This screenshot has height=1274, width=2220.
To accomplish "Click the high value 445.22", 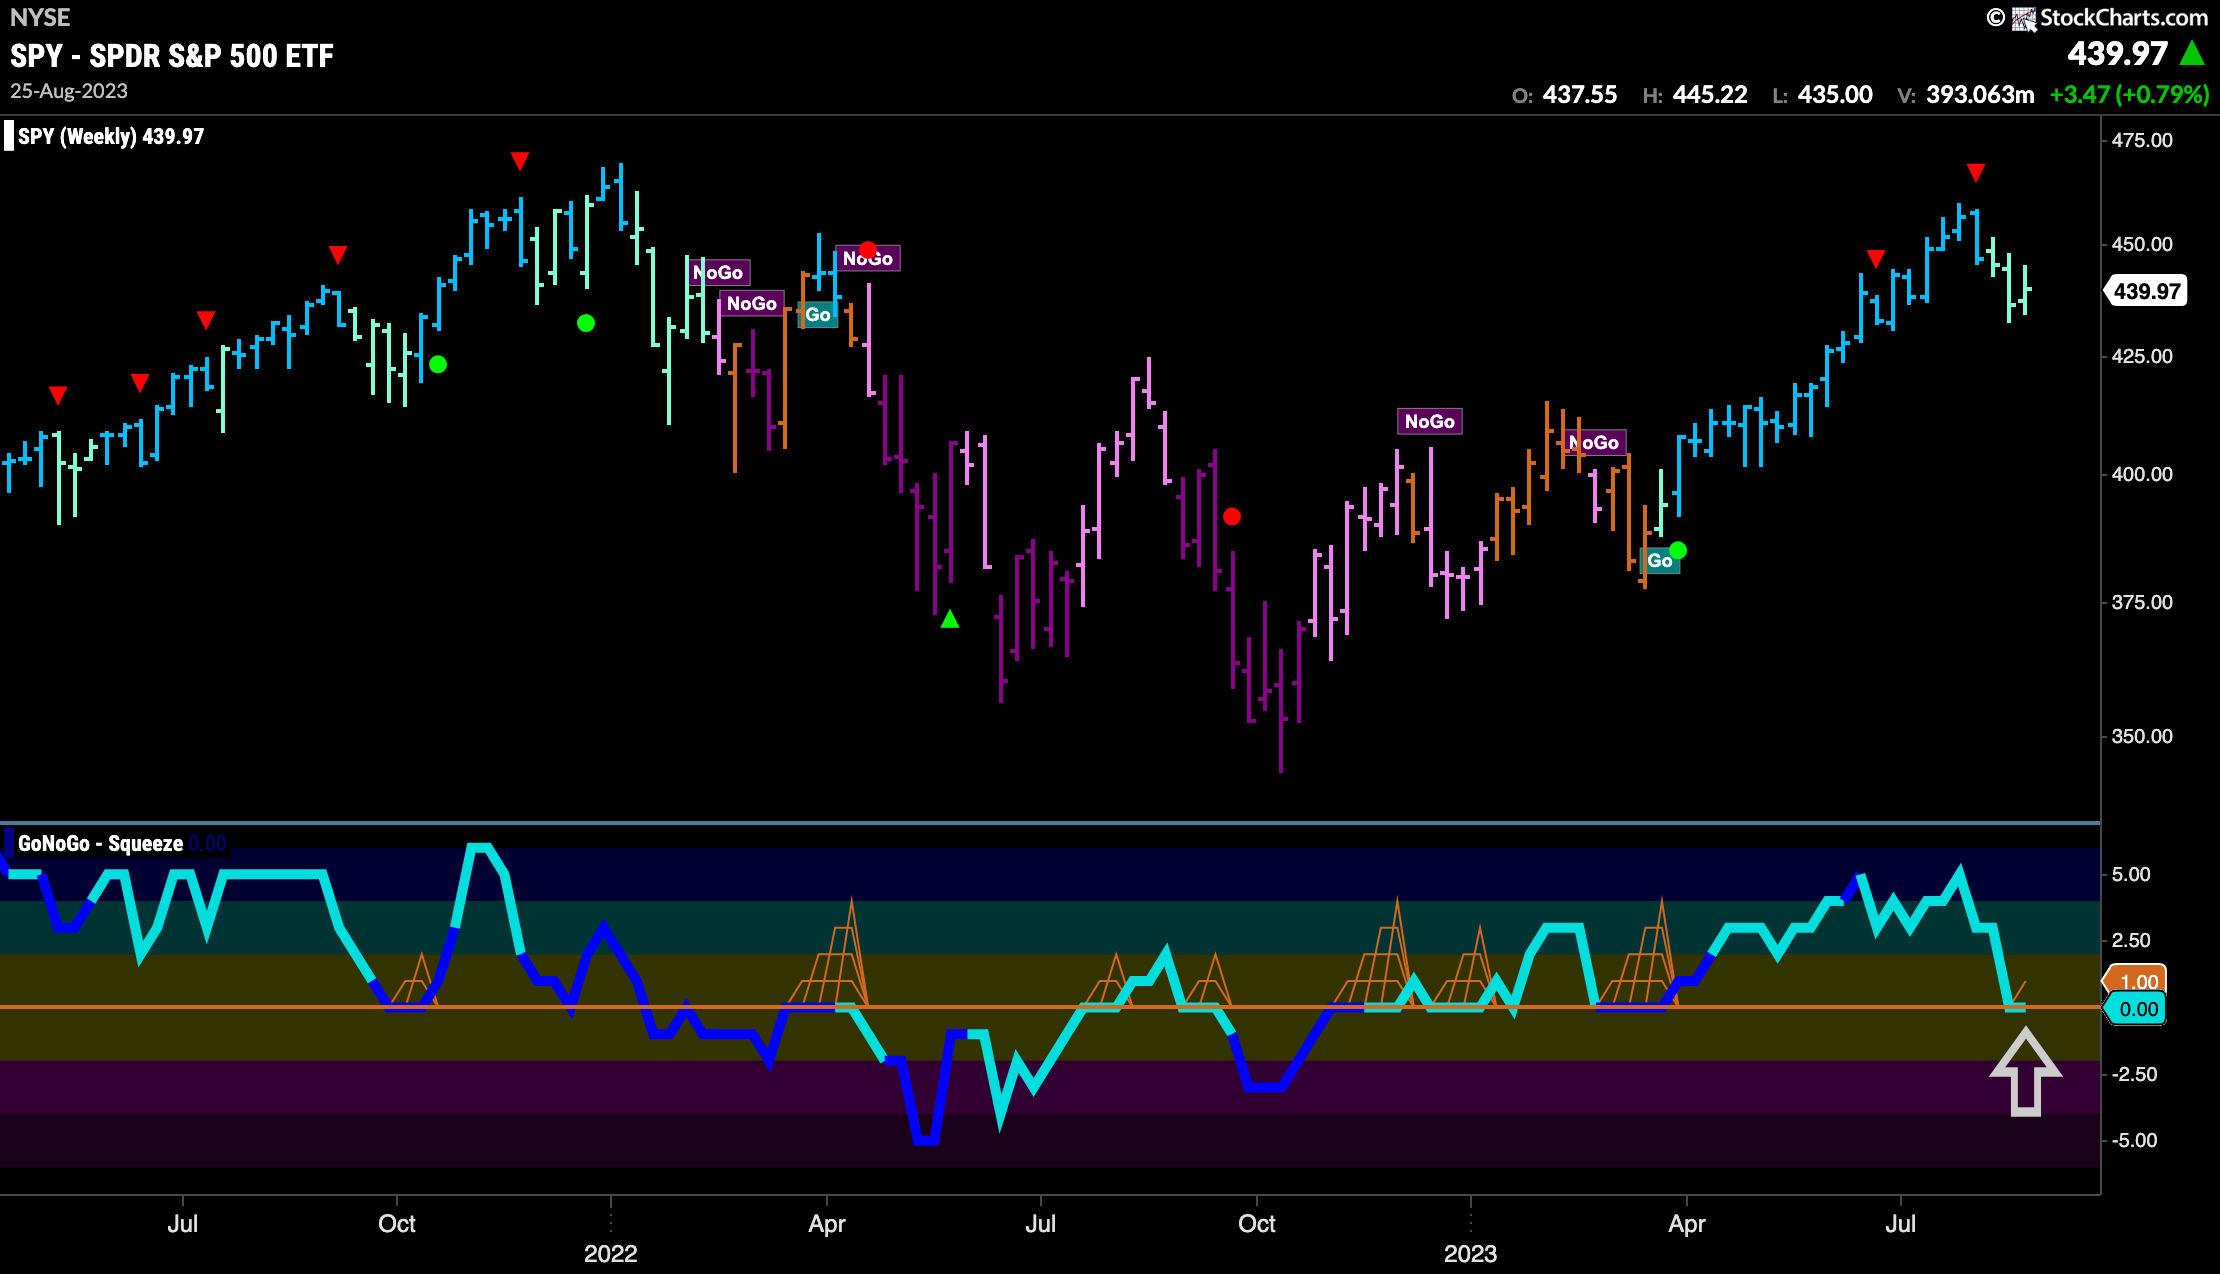I will pos(1710,95).
